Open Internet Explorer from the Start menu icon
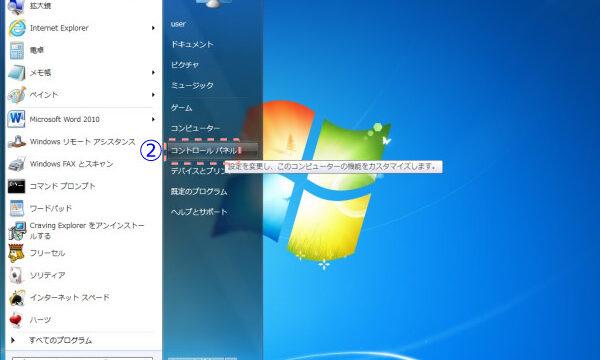The image size is (600, 360). click(x=17, y=28)
